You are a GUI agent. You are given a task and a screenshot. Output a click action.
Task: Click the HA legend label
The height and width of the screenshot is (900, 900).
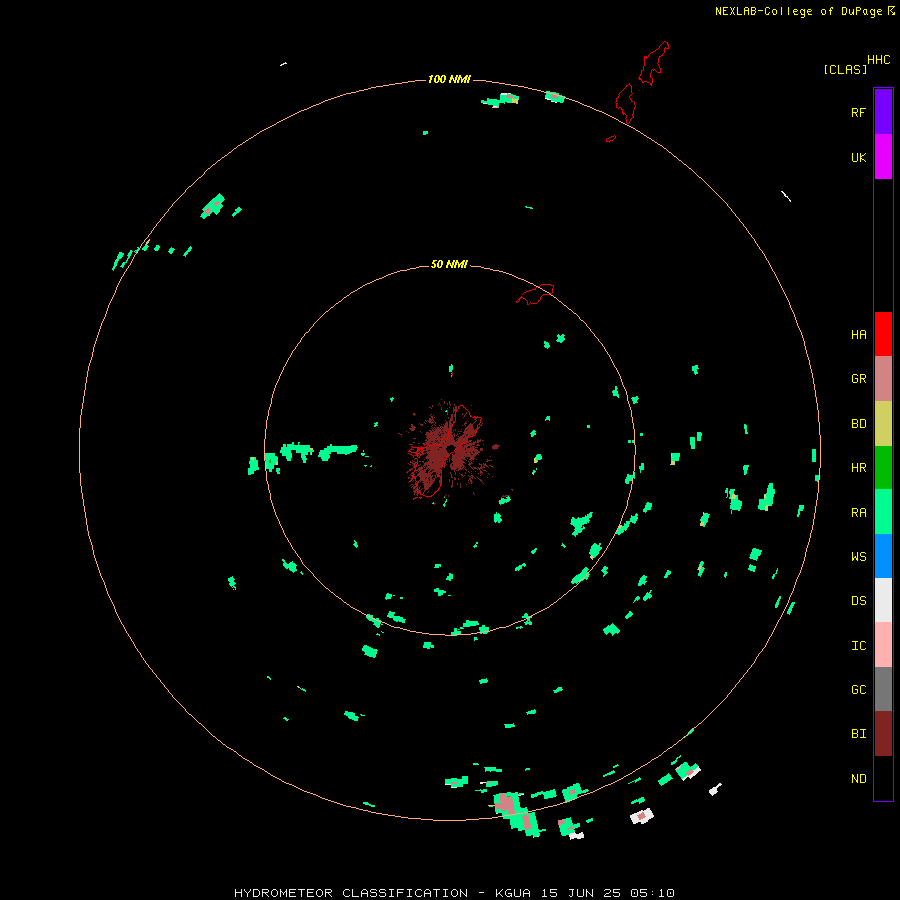858,334
